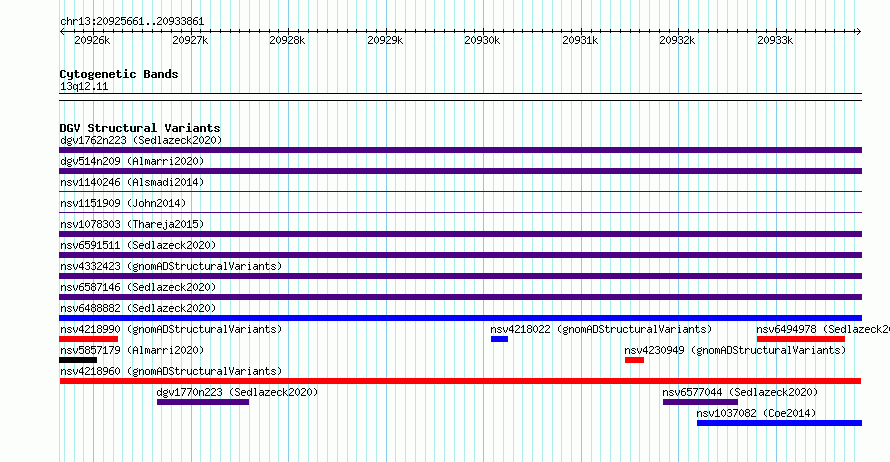
Task: Click the thin line under nsv1140246
Action: (460, 192)
